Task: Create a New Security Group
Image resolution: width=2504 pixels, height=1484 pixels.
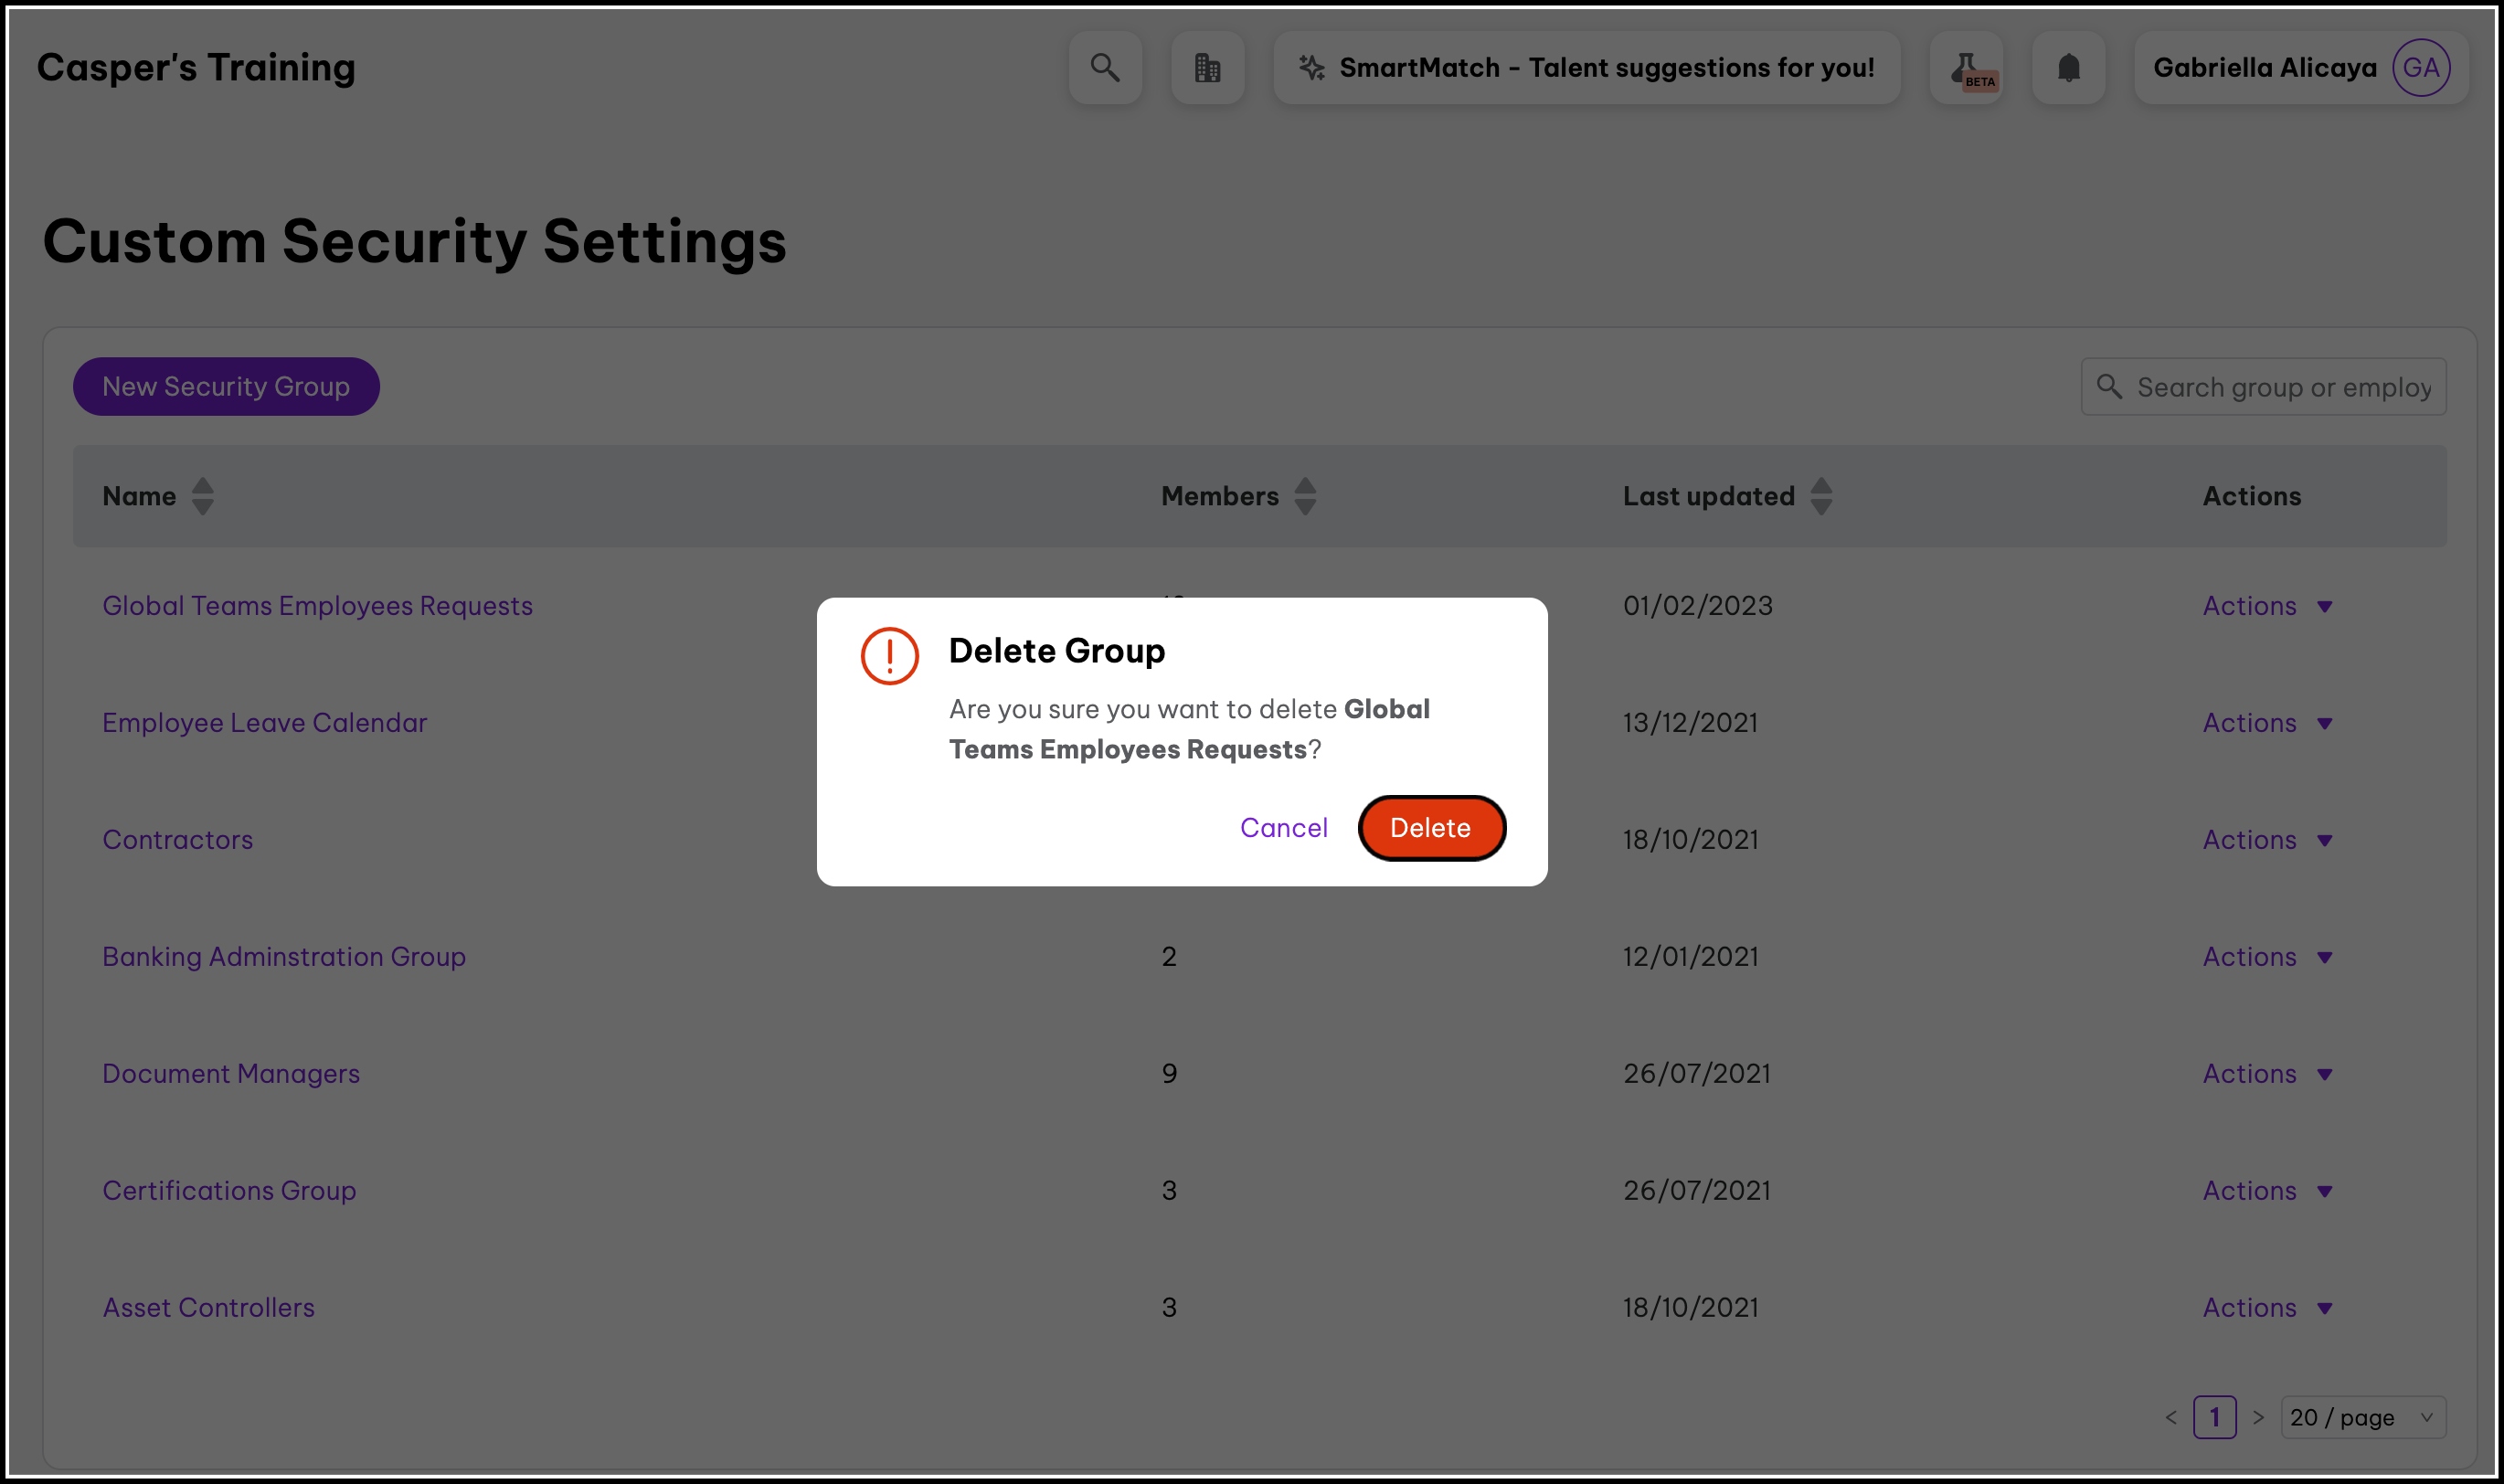Action: 226,386
